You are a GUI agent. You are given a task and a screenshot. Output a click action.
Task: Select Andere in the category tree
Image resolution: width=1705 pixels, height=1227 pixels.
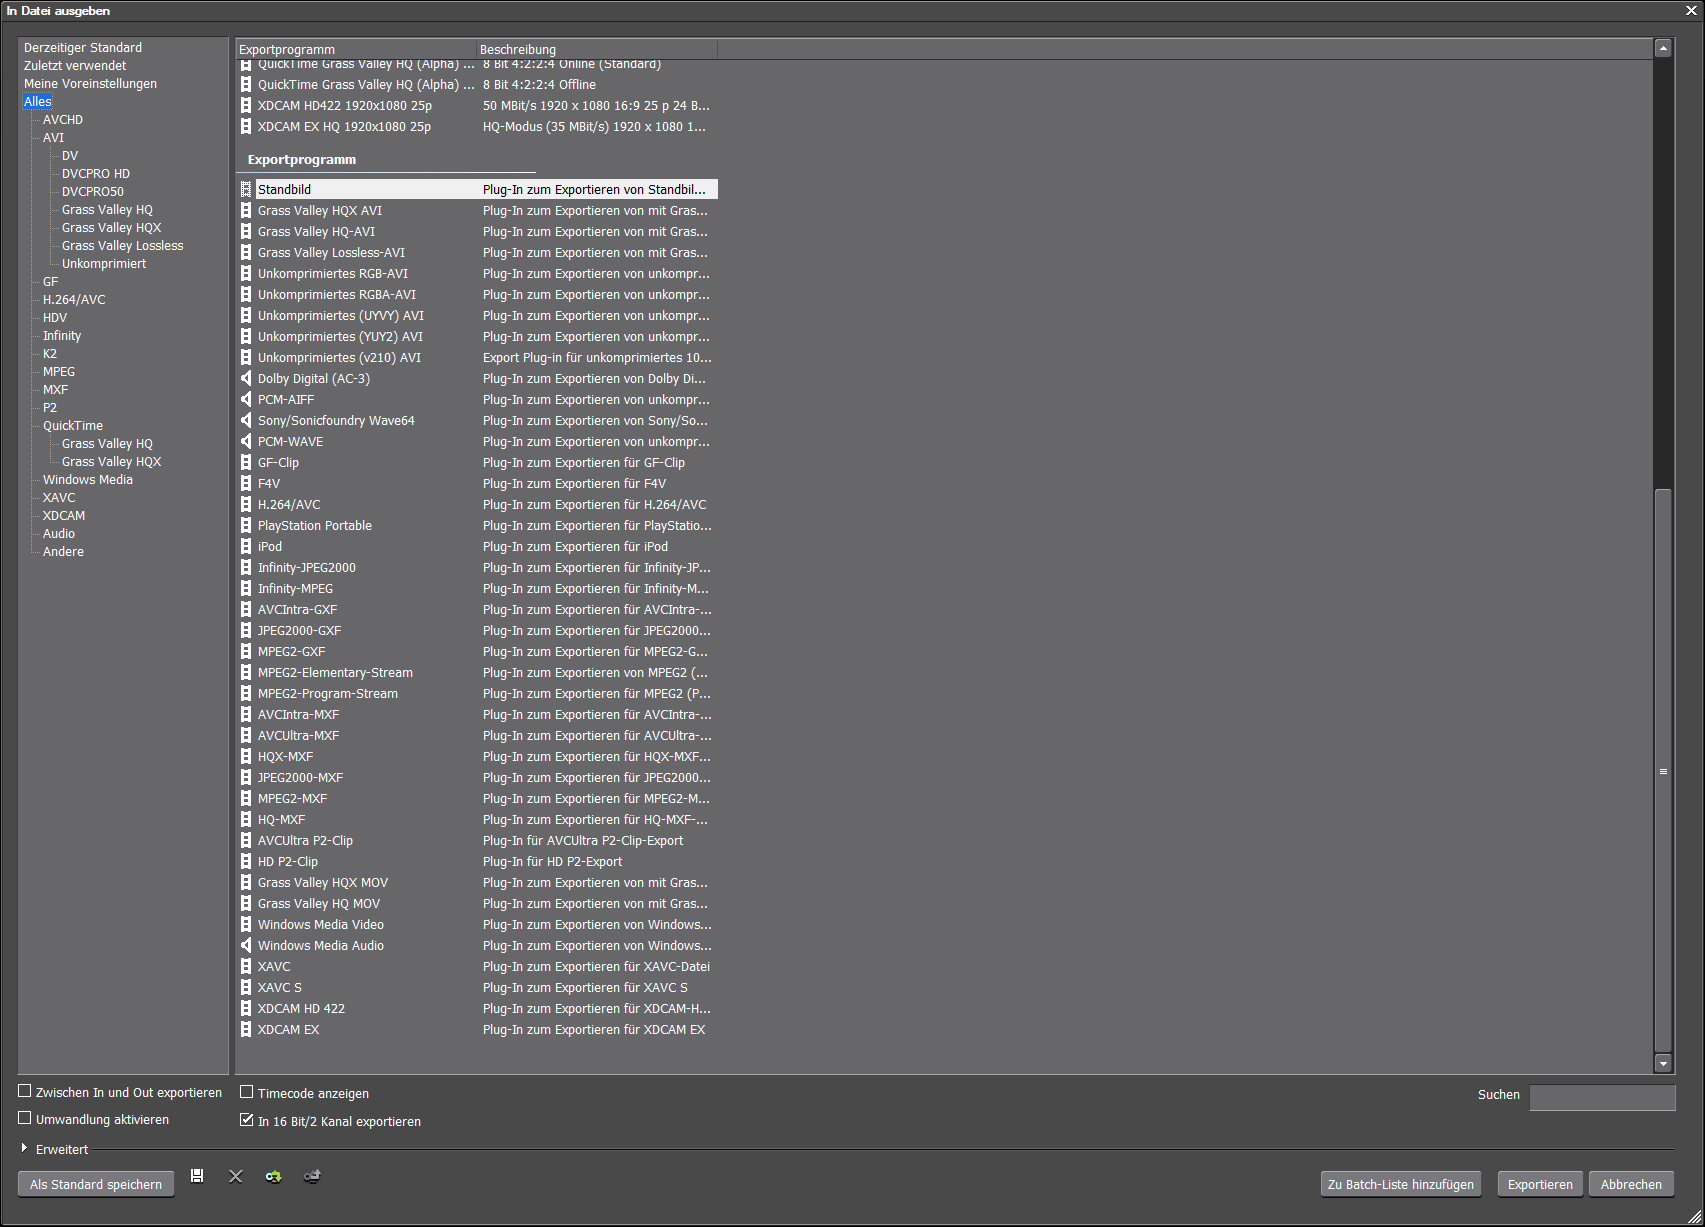[x=63, y=552]
